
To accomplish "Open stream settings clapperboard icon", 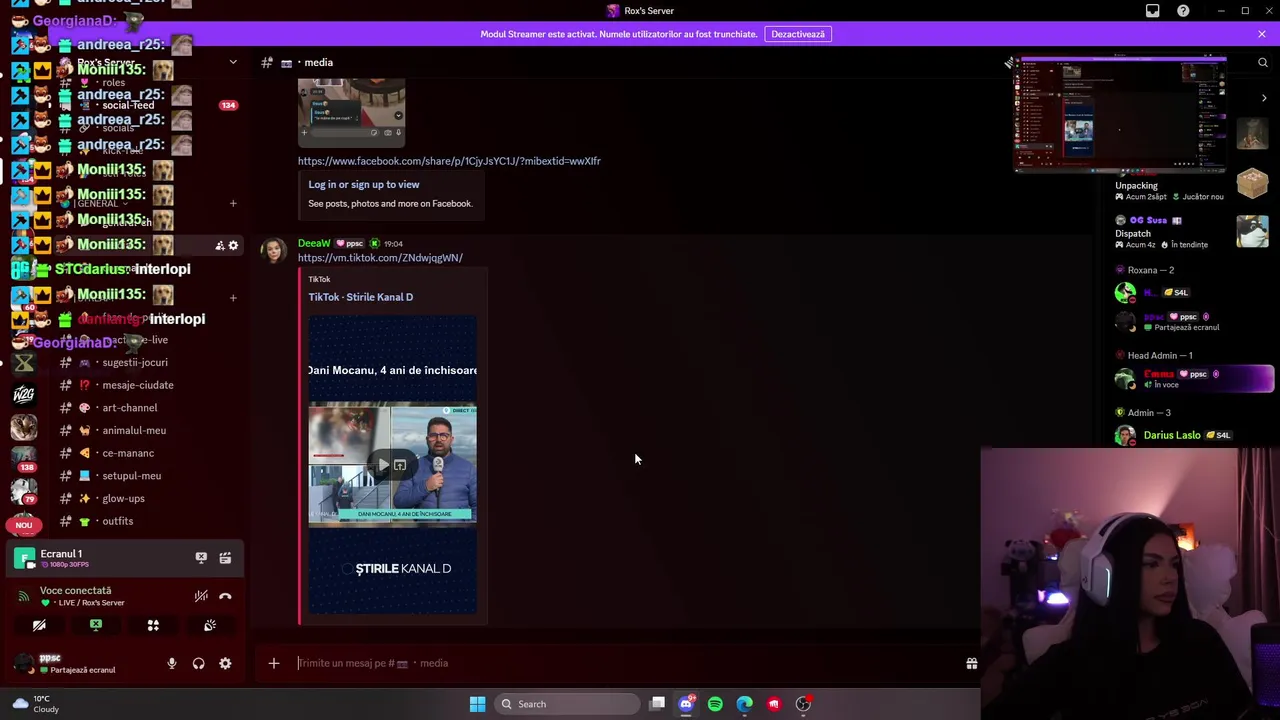I will point(225,558).
